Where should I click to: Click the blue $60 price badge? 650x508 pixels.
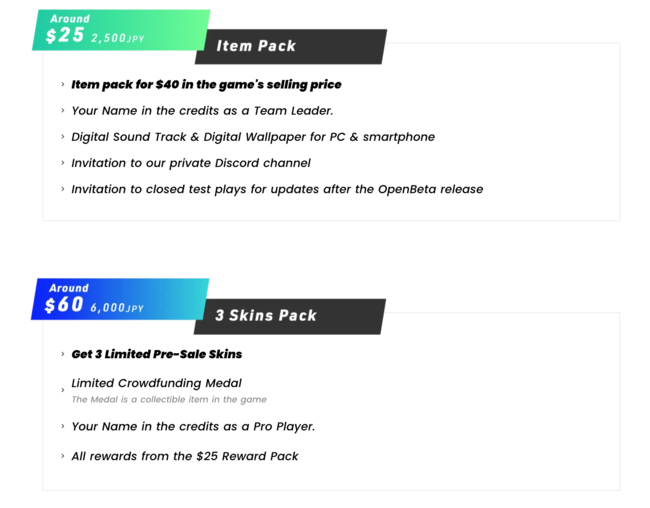pos(120,299)
